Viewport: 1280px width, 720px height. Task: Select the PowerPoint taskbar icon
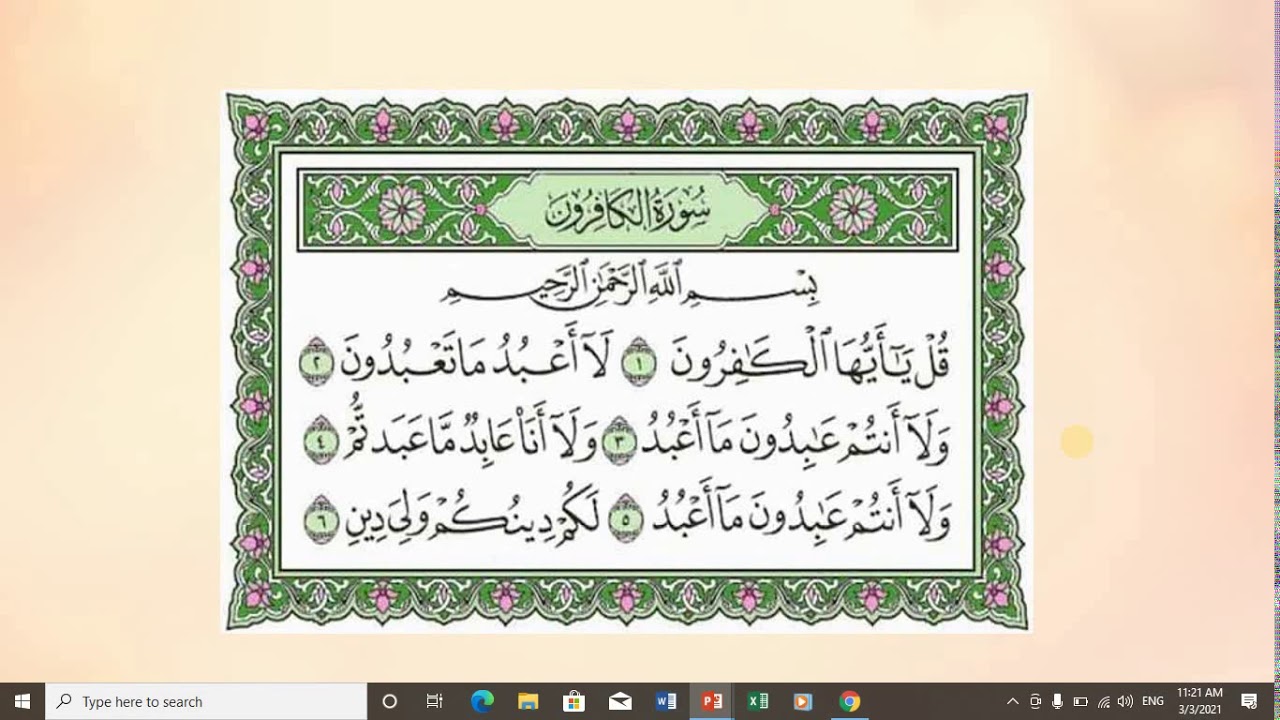712,701
